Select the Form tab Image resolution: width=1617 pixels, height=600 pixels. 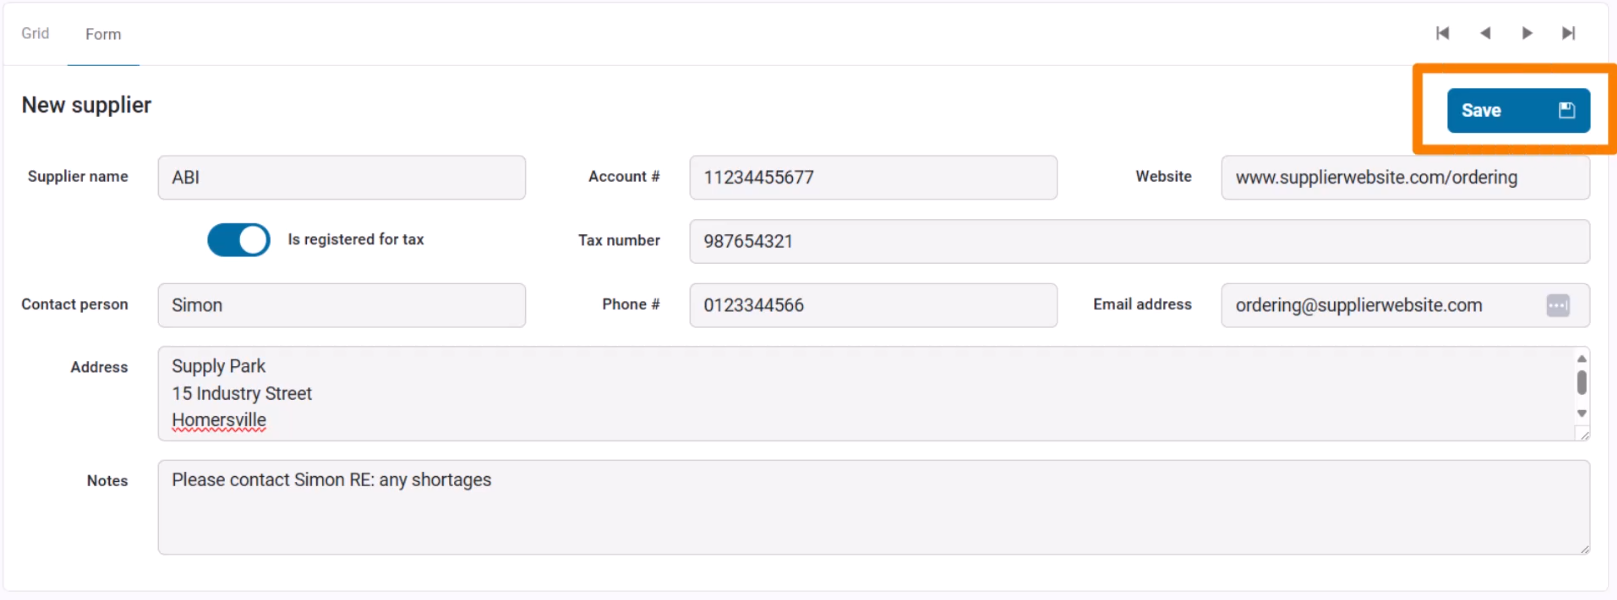(103, 34)
